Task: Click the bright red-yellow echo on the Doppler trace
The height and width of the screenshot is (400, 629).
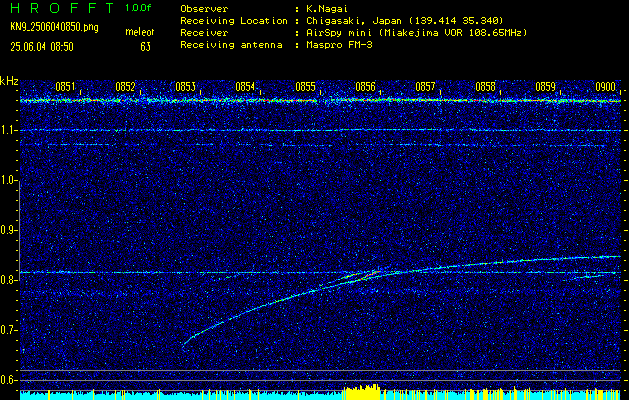Action: 369,275
